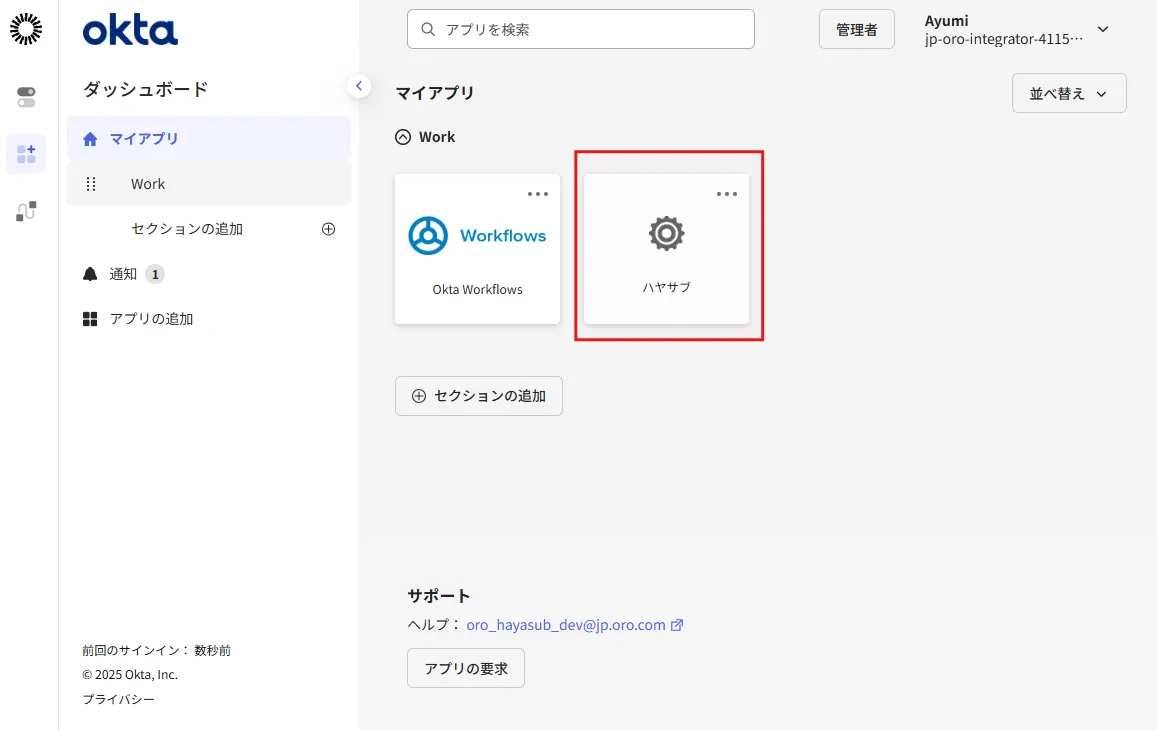This screenshot has height=730, width=1157.
Task: Grab the drag handle beside Work
Action: pos(91,184)
